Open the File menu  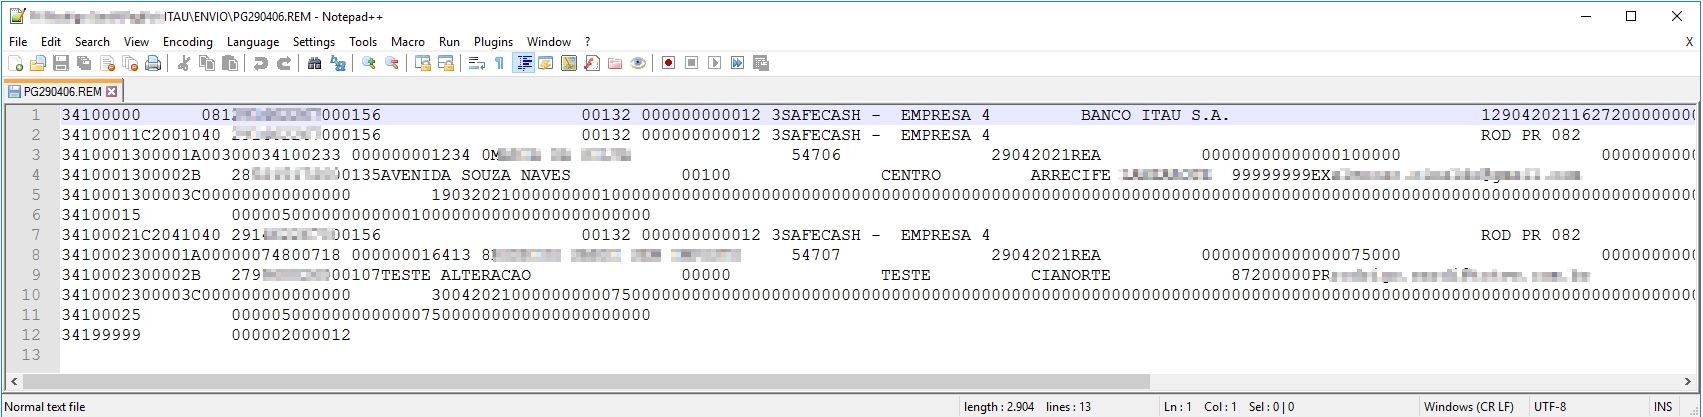[x=18, y=42]
